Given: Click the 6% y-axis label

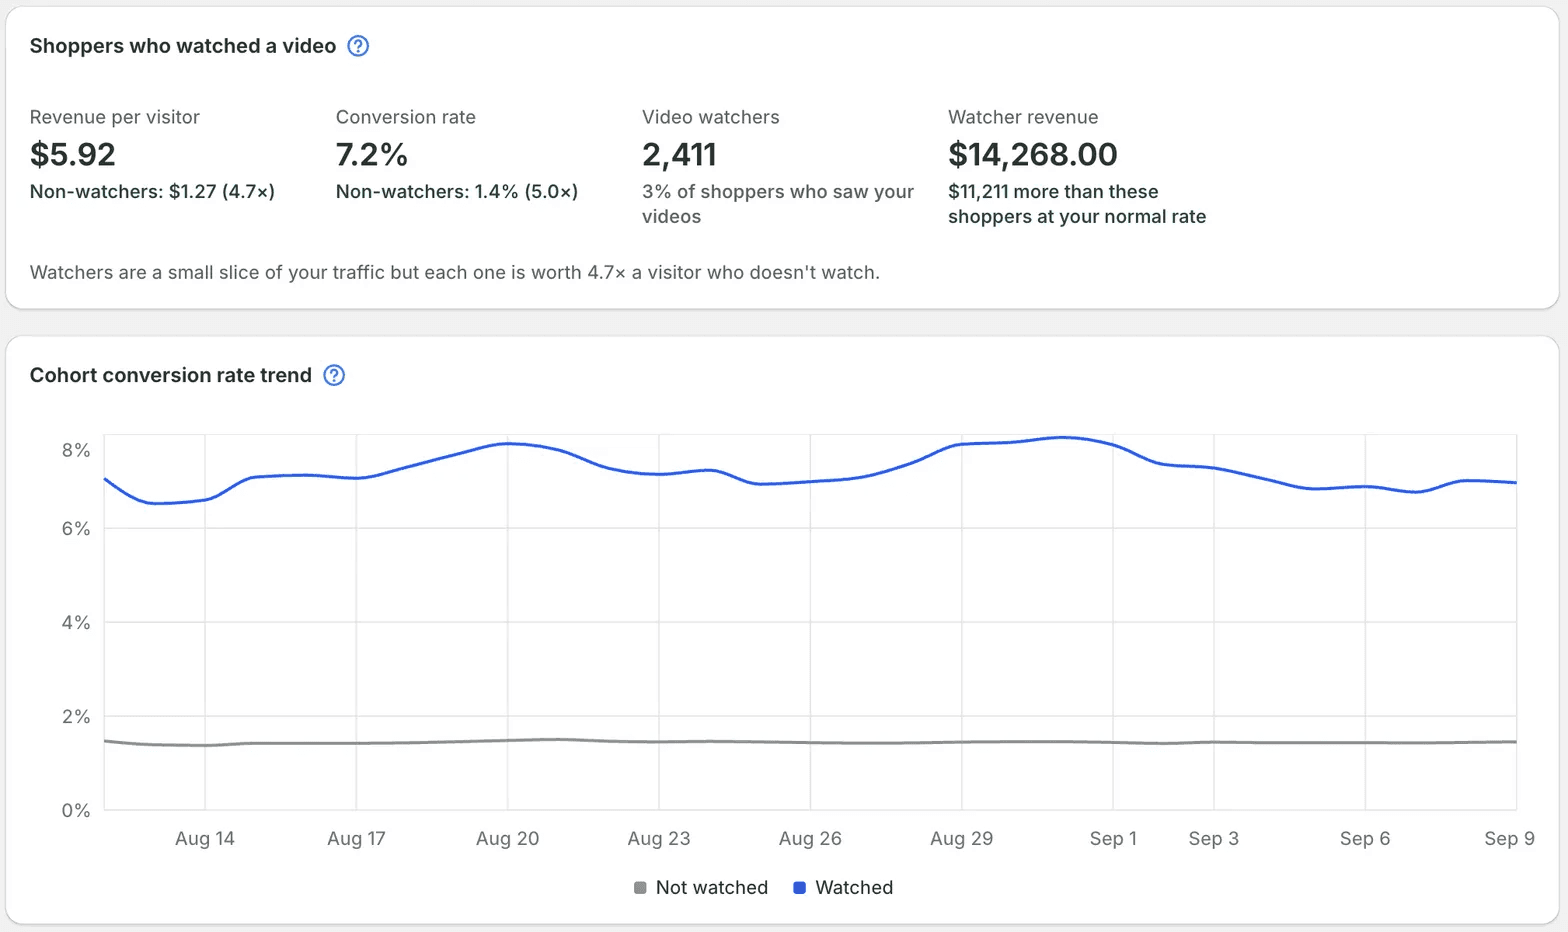Looking at the screenshot, I should (x=76, y=528).
